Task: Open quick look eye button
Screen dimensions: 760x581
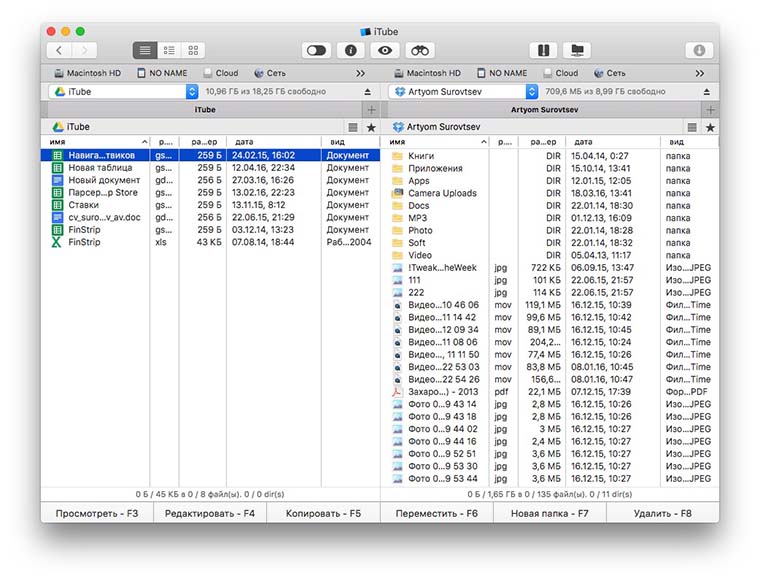Action: [x=385, y=50]
